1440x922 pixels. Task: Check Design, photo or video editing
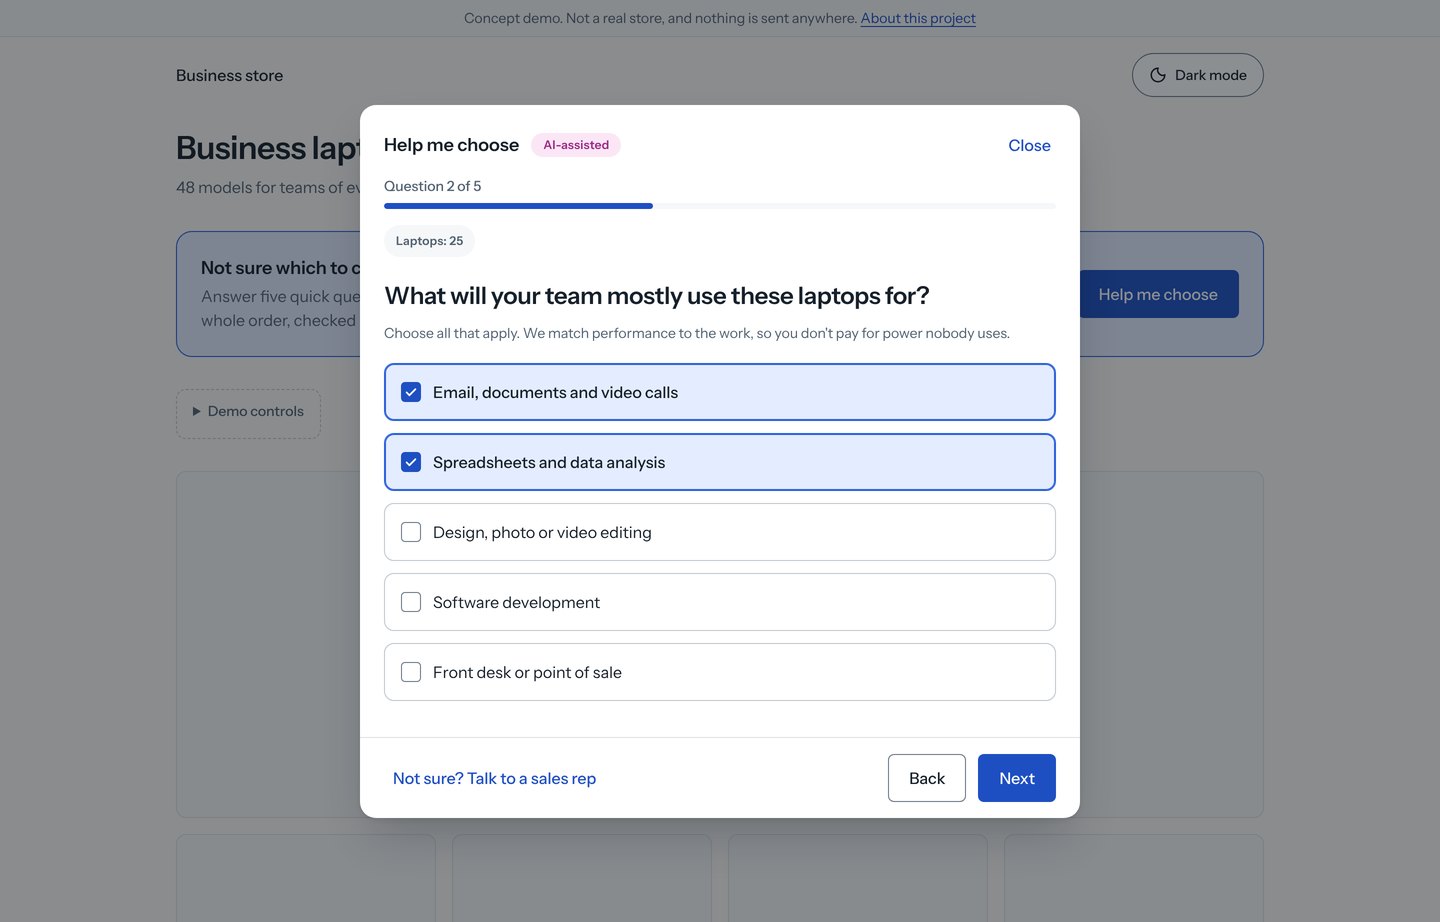point(411,532)
